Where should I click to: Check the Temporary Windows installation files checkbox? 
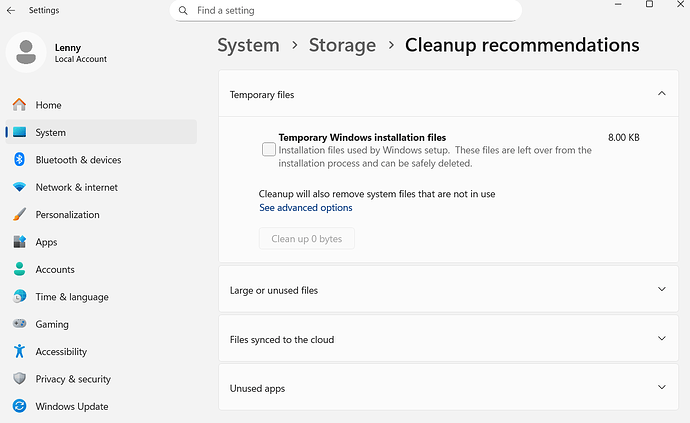tap(269, 150)
